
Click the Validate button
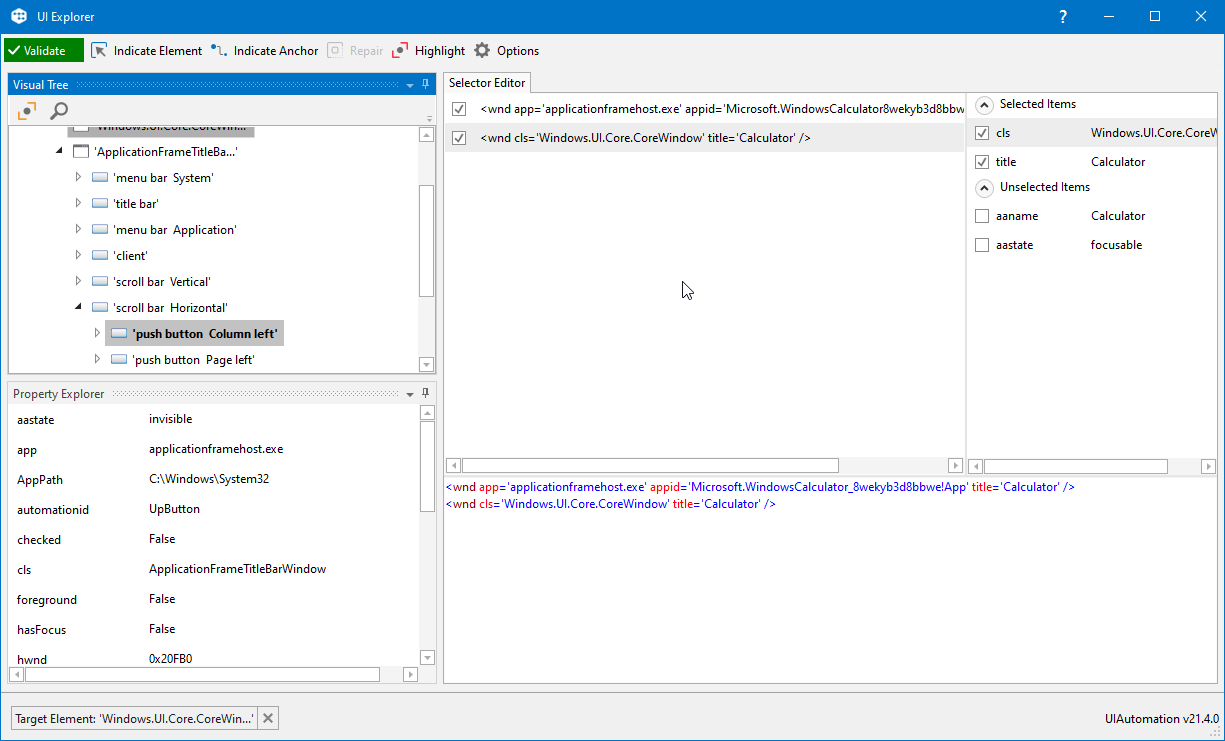coord(43,51)
